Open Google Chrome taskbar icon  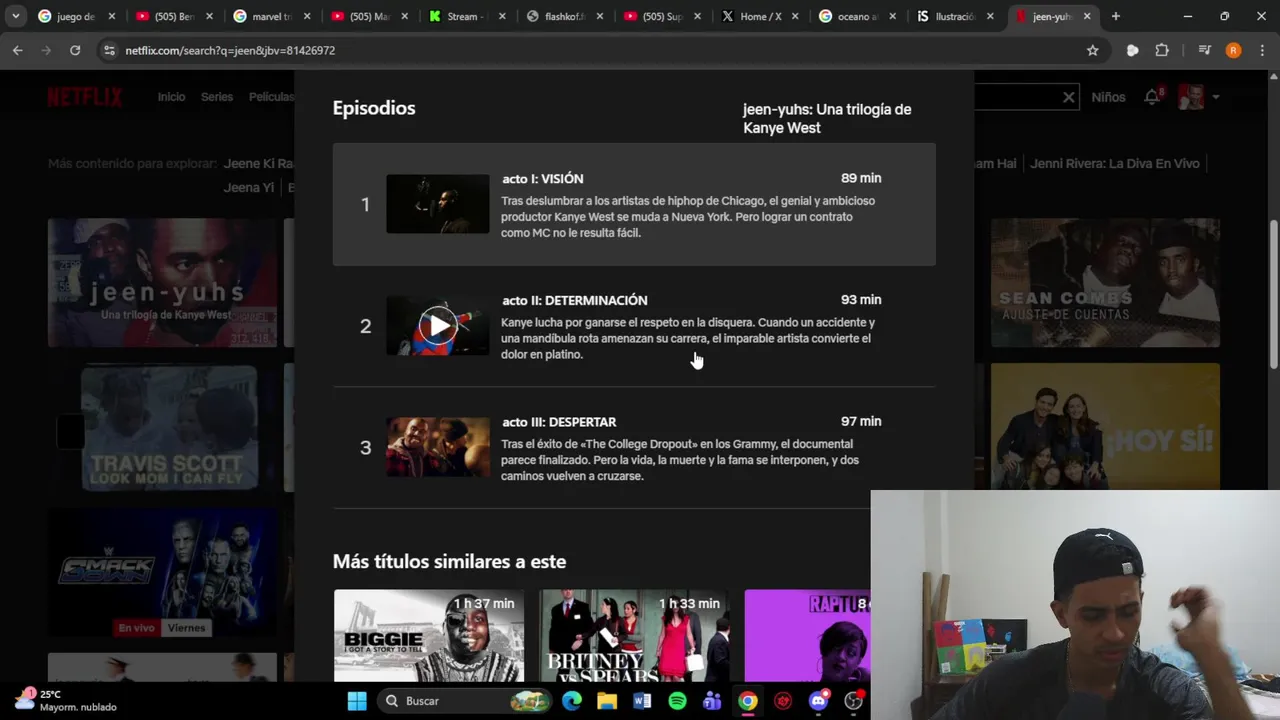point(748,701)
